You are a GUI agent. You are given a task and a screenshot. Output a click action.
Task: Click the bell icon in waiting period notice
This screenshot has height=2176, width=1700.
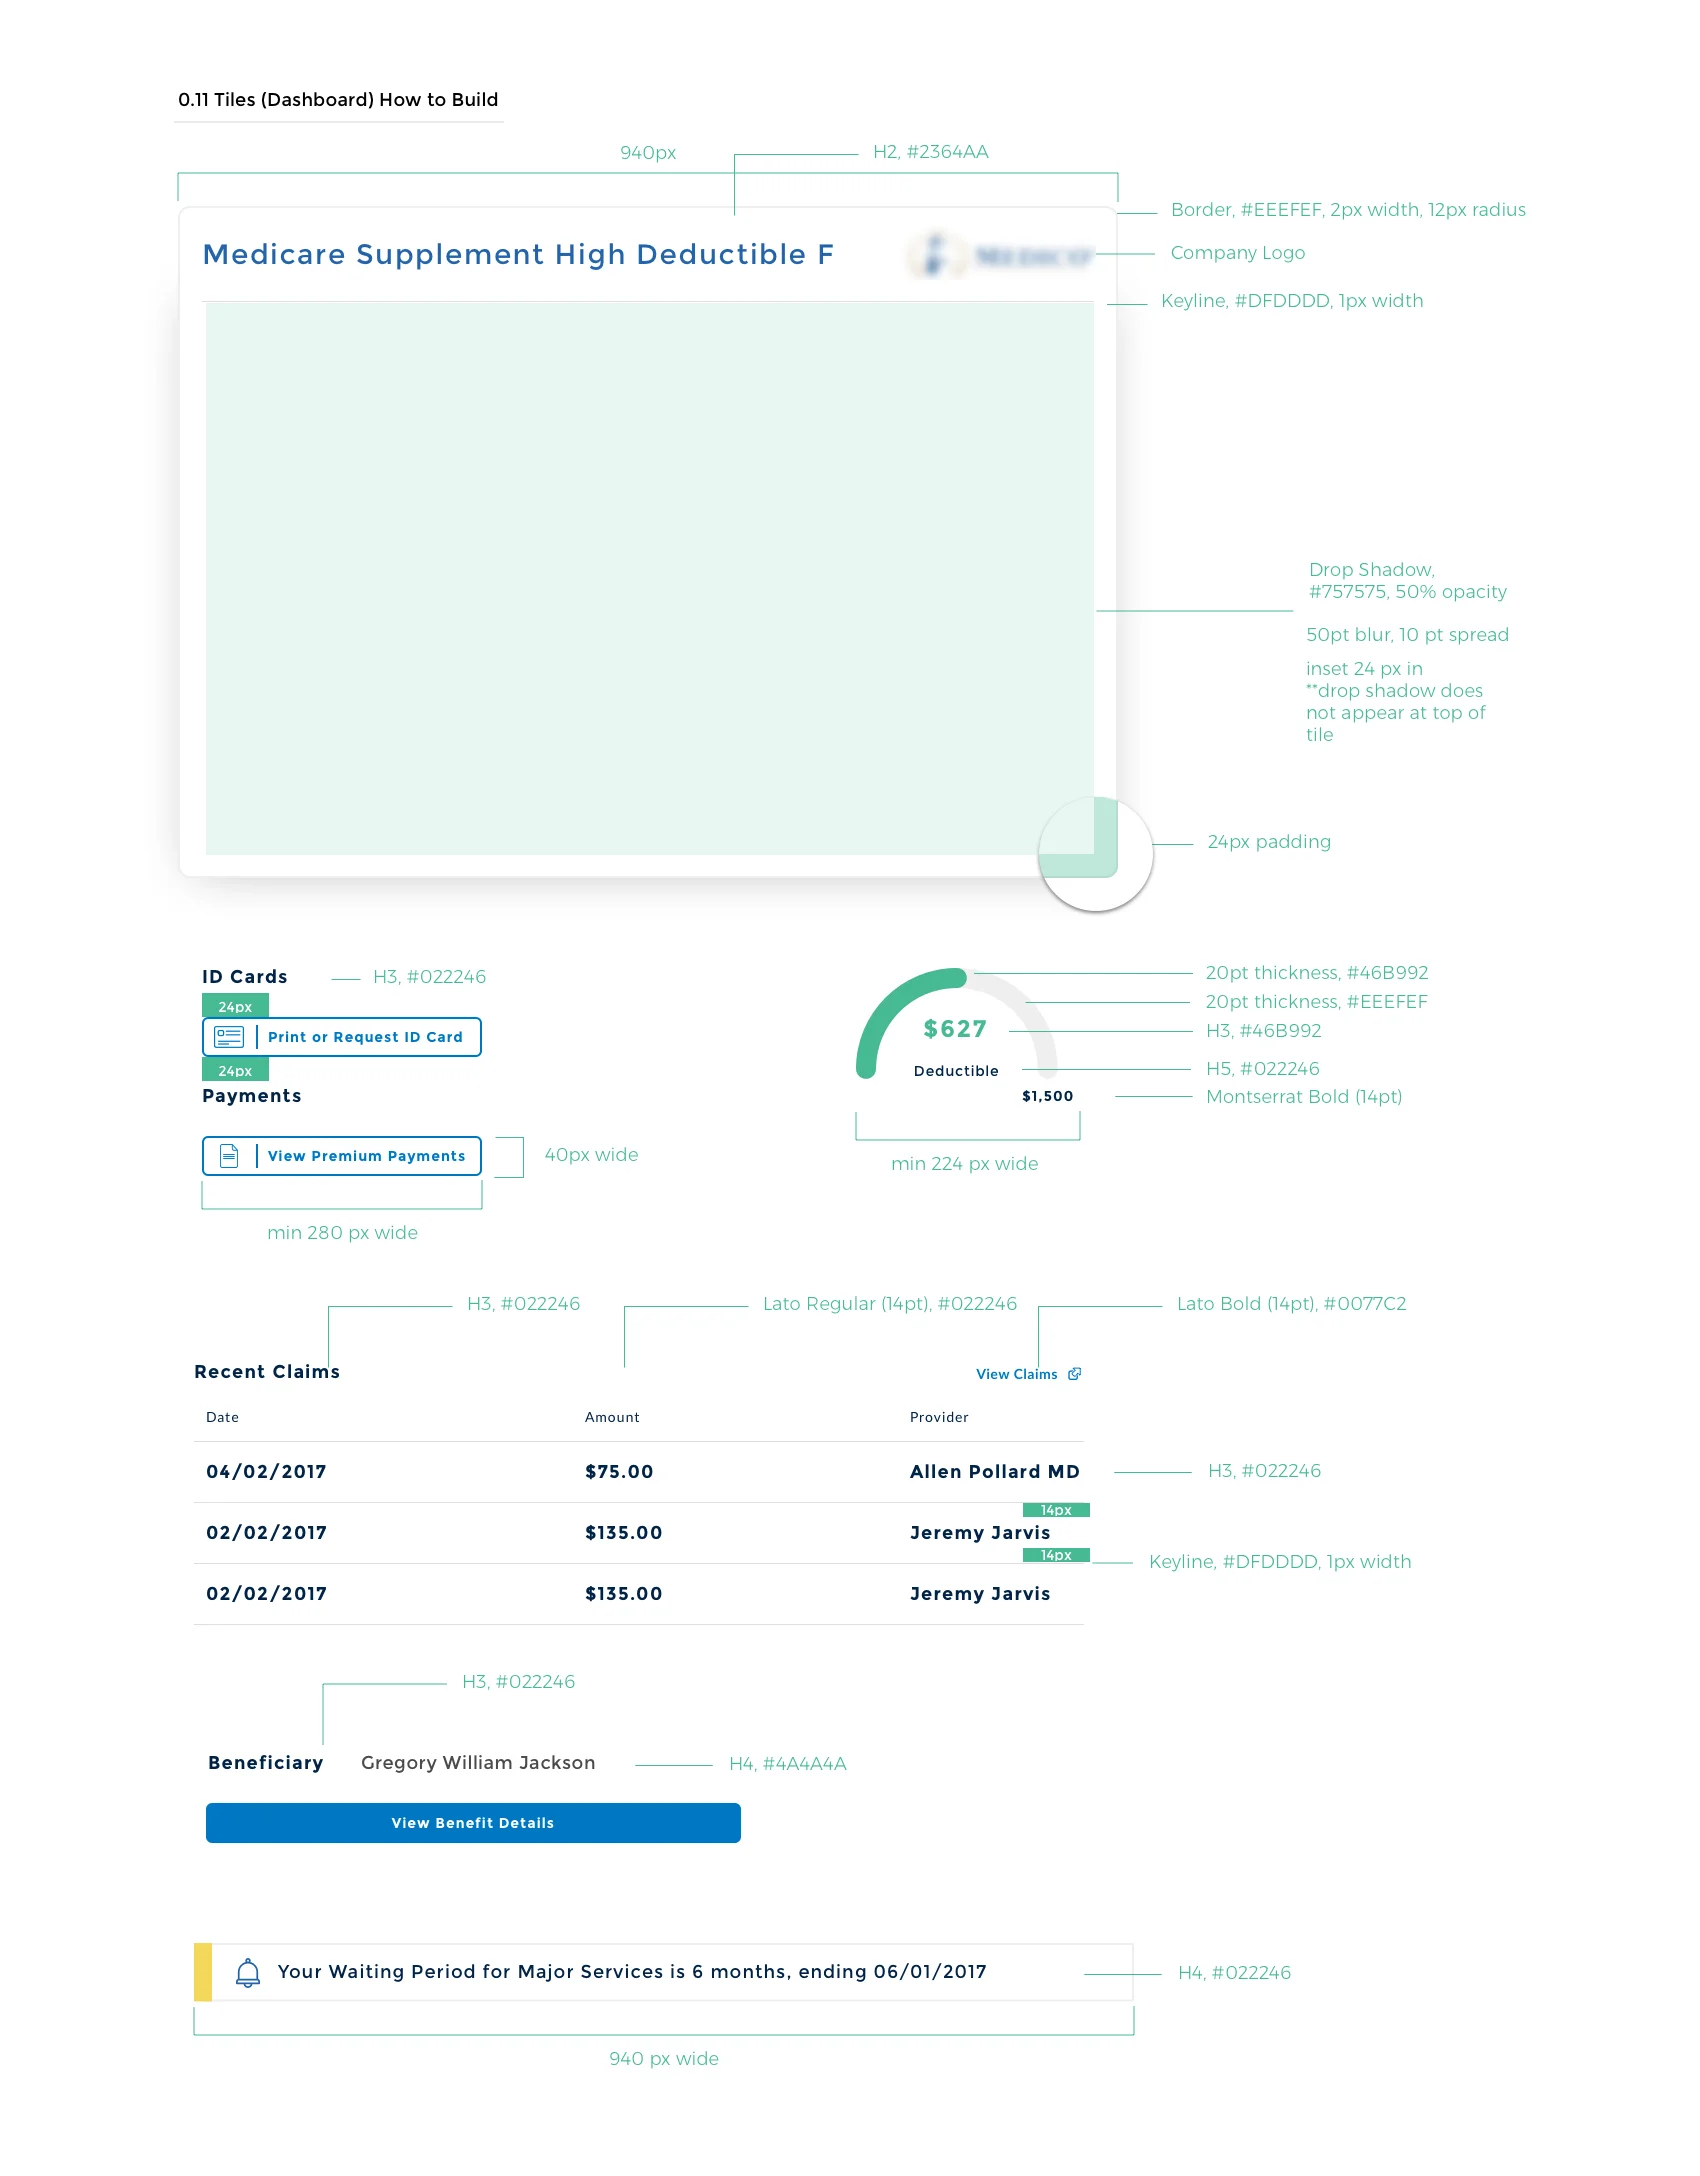point(248,1972)
